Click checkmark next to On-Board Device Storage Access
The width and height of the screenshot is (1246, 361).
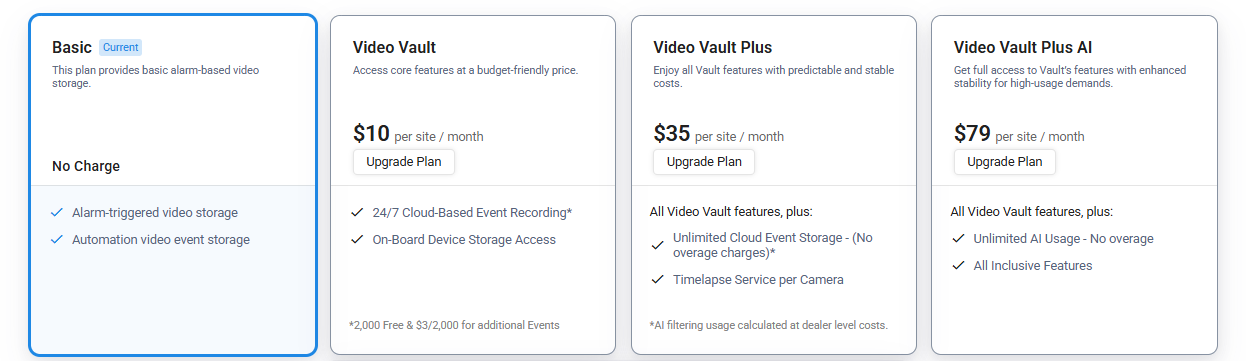pos(357,240)
